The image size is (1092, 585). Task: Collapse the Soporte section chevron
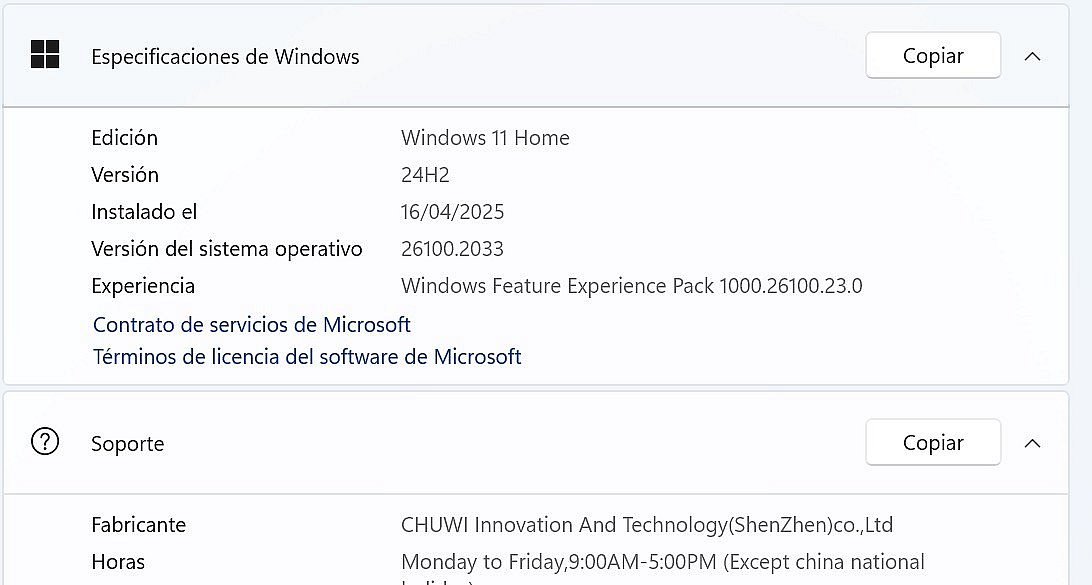pos(1033,443)
